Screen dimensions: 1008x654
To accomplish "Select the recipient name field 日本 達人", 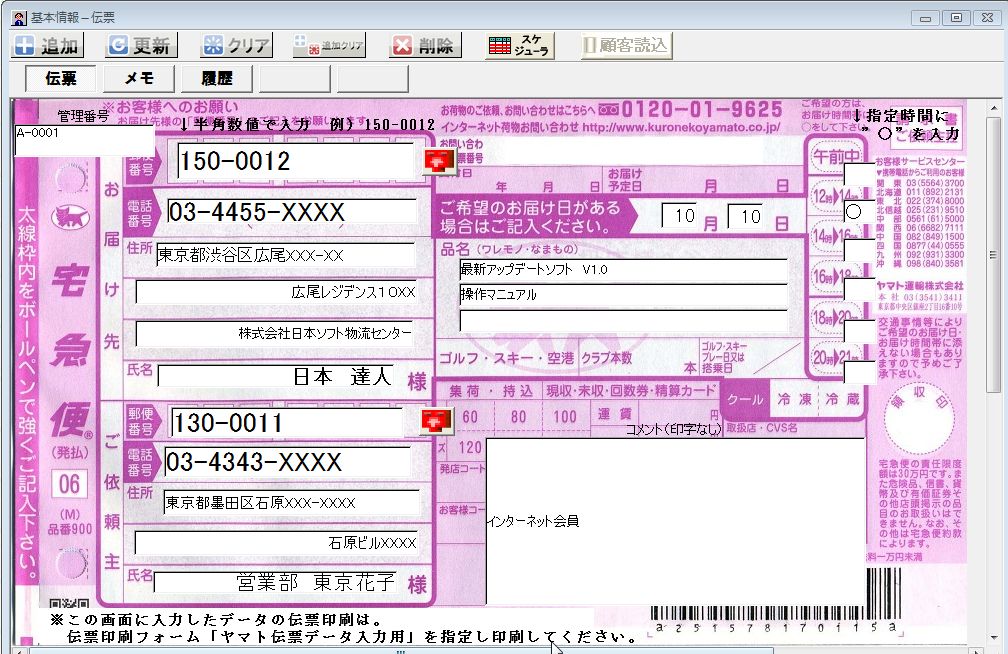I will (276, 376).
